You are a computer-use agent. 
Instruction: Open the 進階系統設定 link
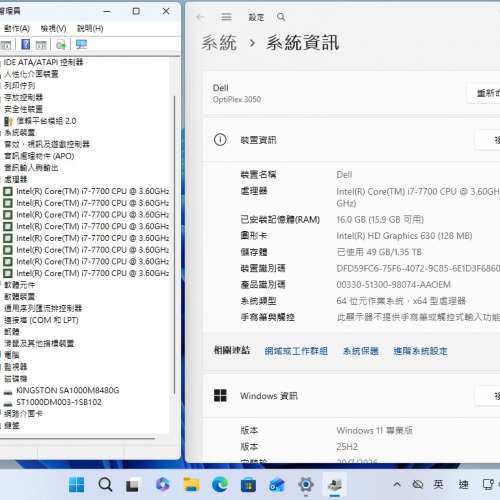point(420,351)
